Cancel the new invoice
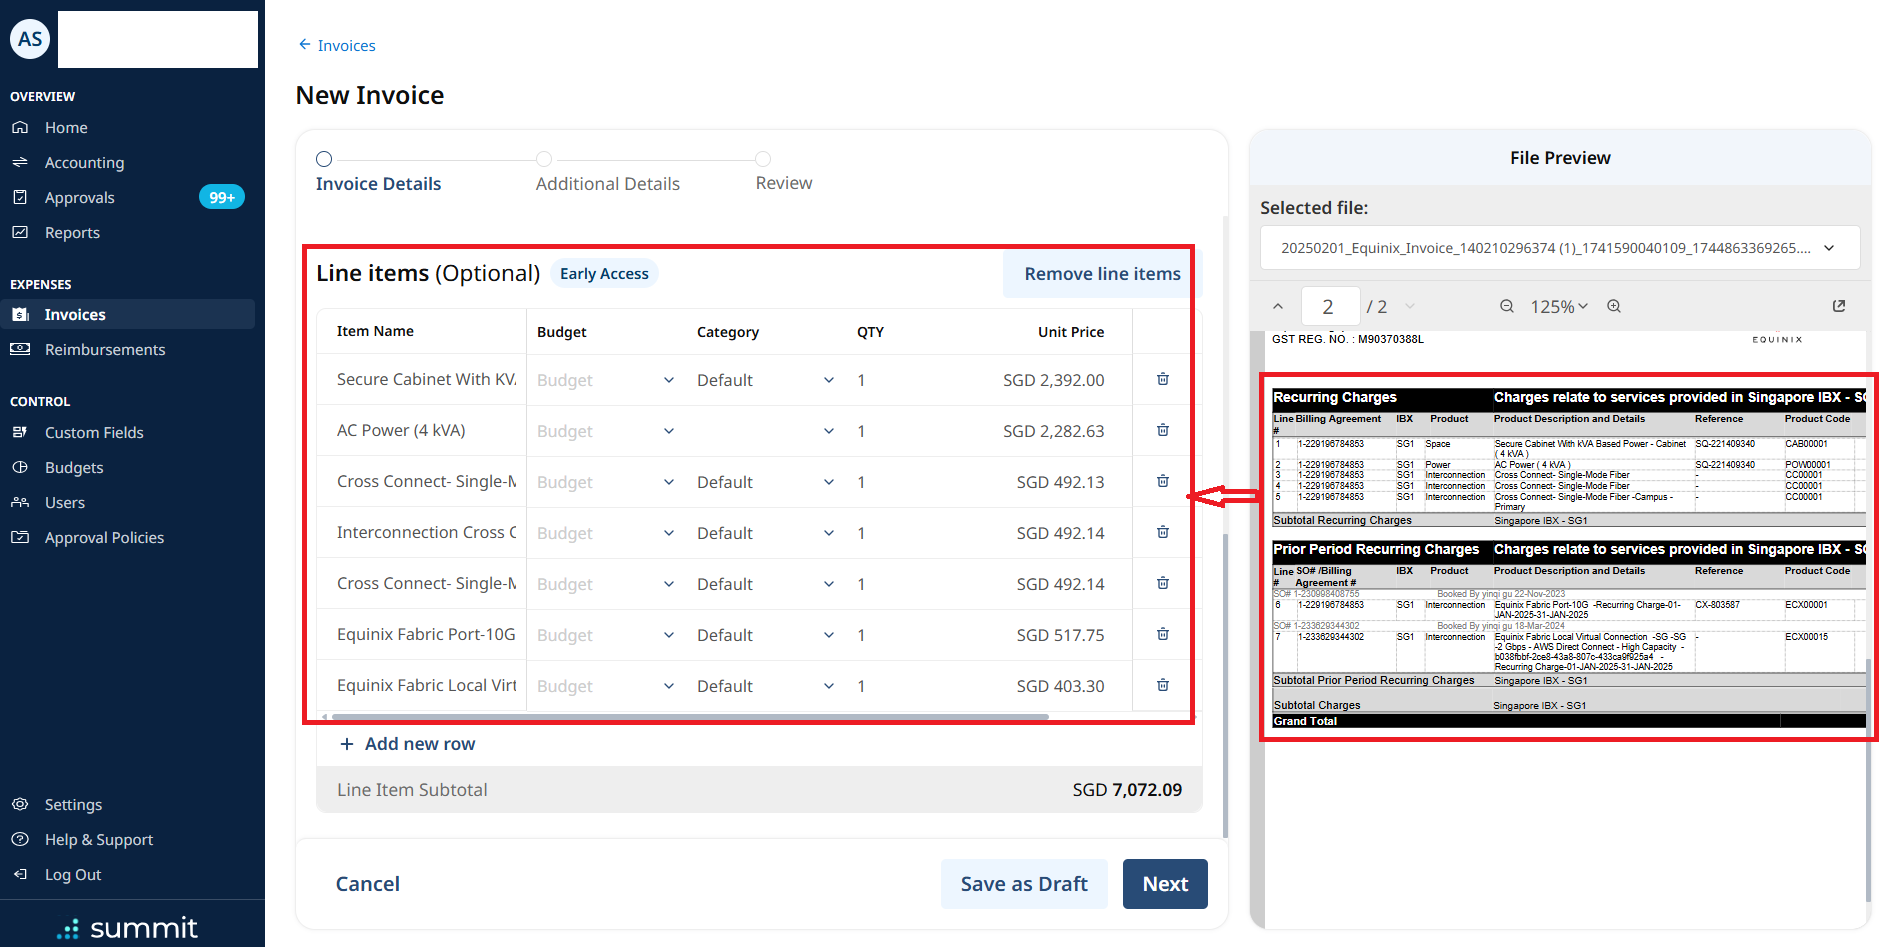 click(x=367, y=884)
